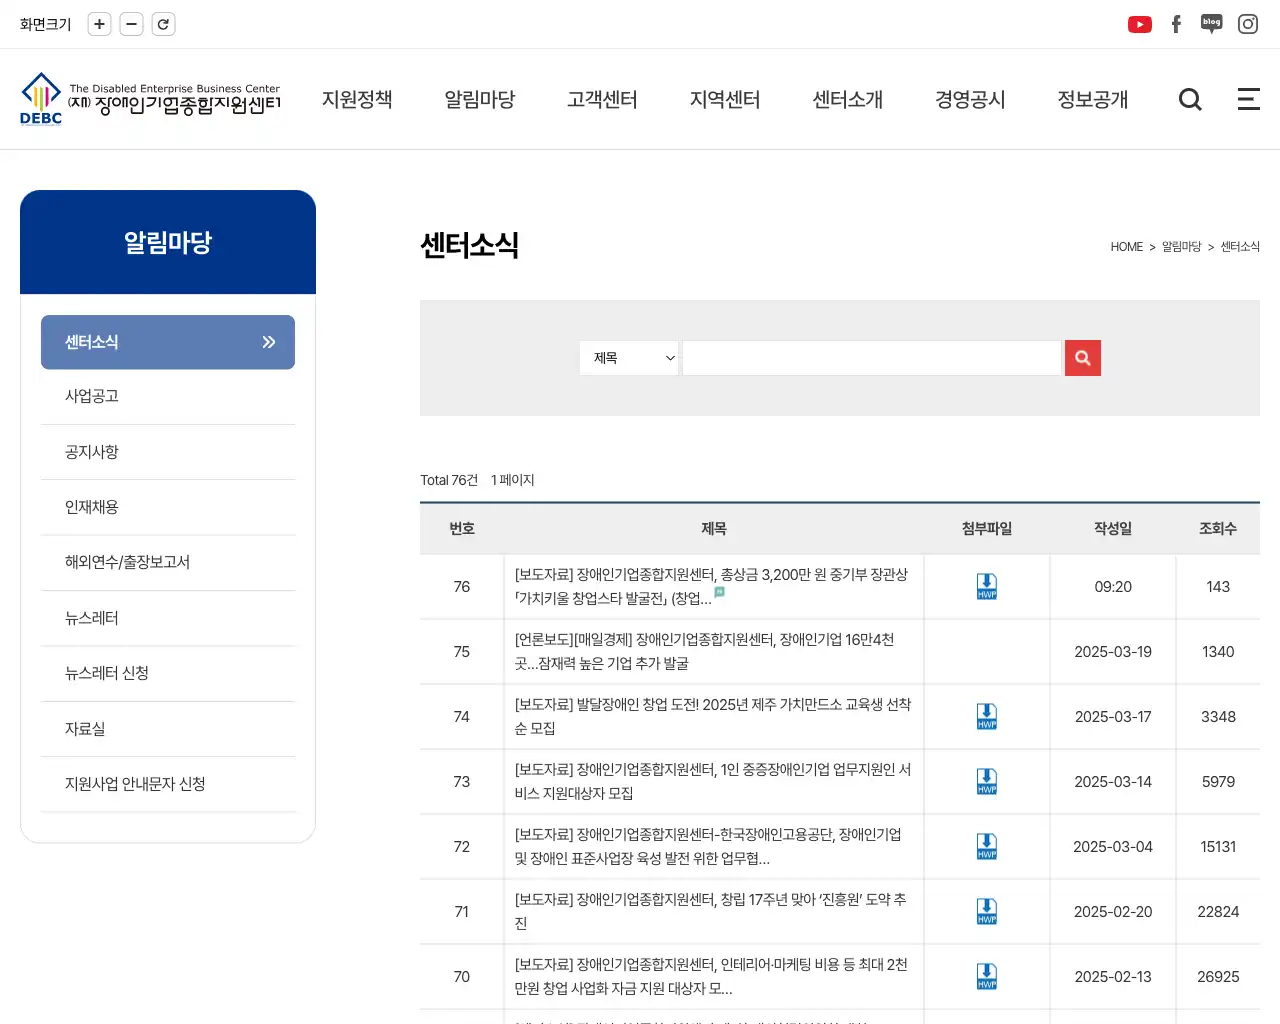This screenshot has width=1280, height=1024.
Task: Select 공지사항 in the sidebar
Action: 168,452
